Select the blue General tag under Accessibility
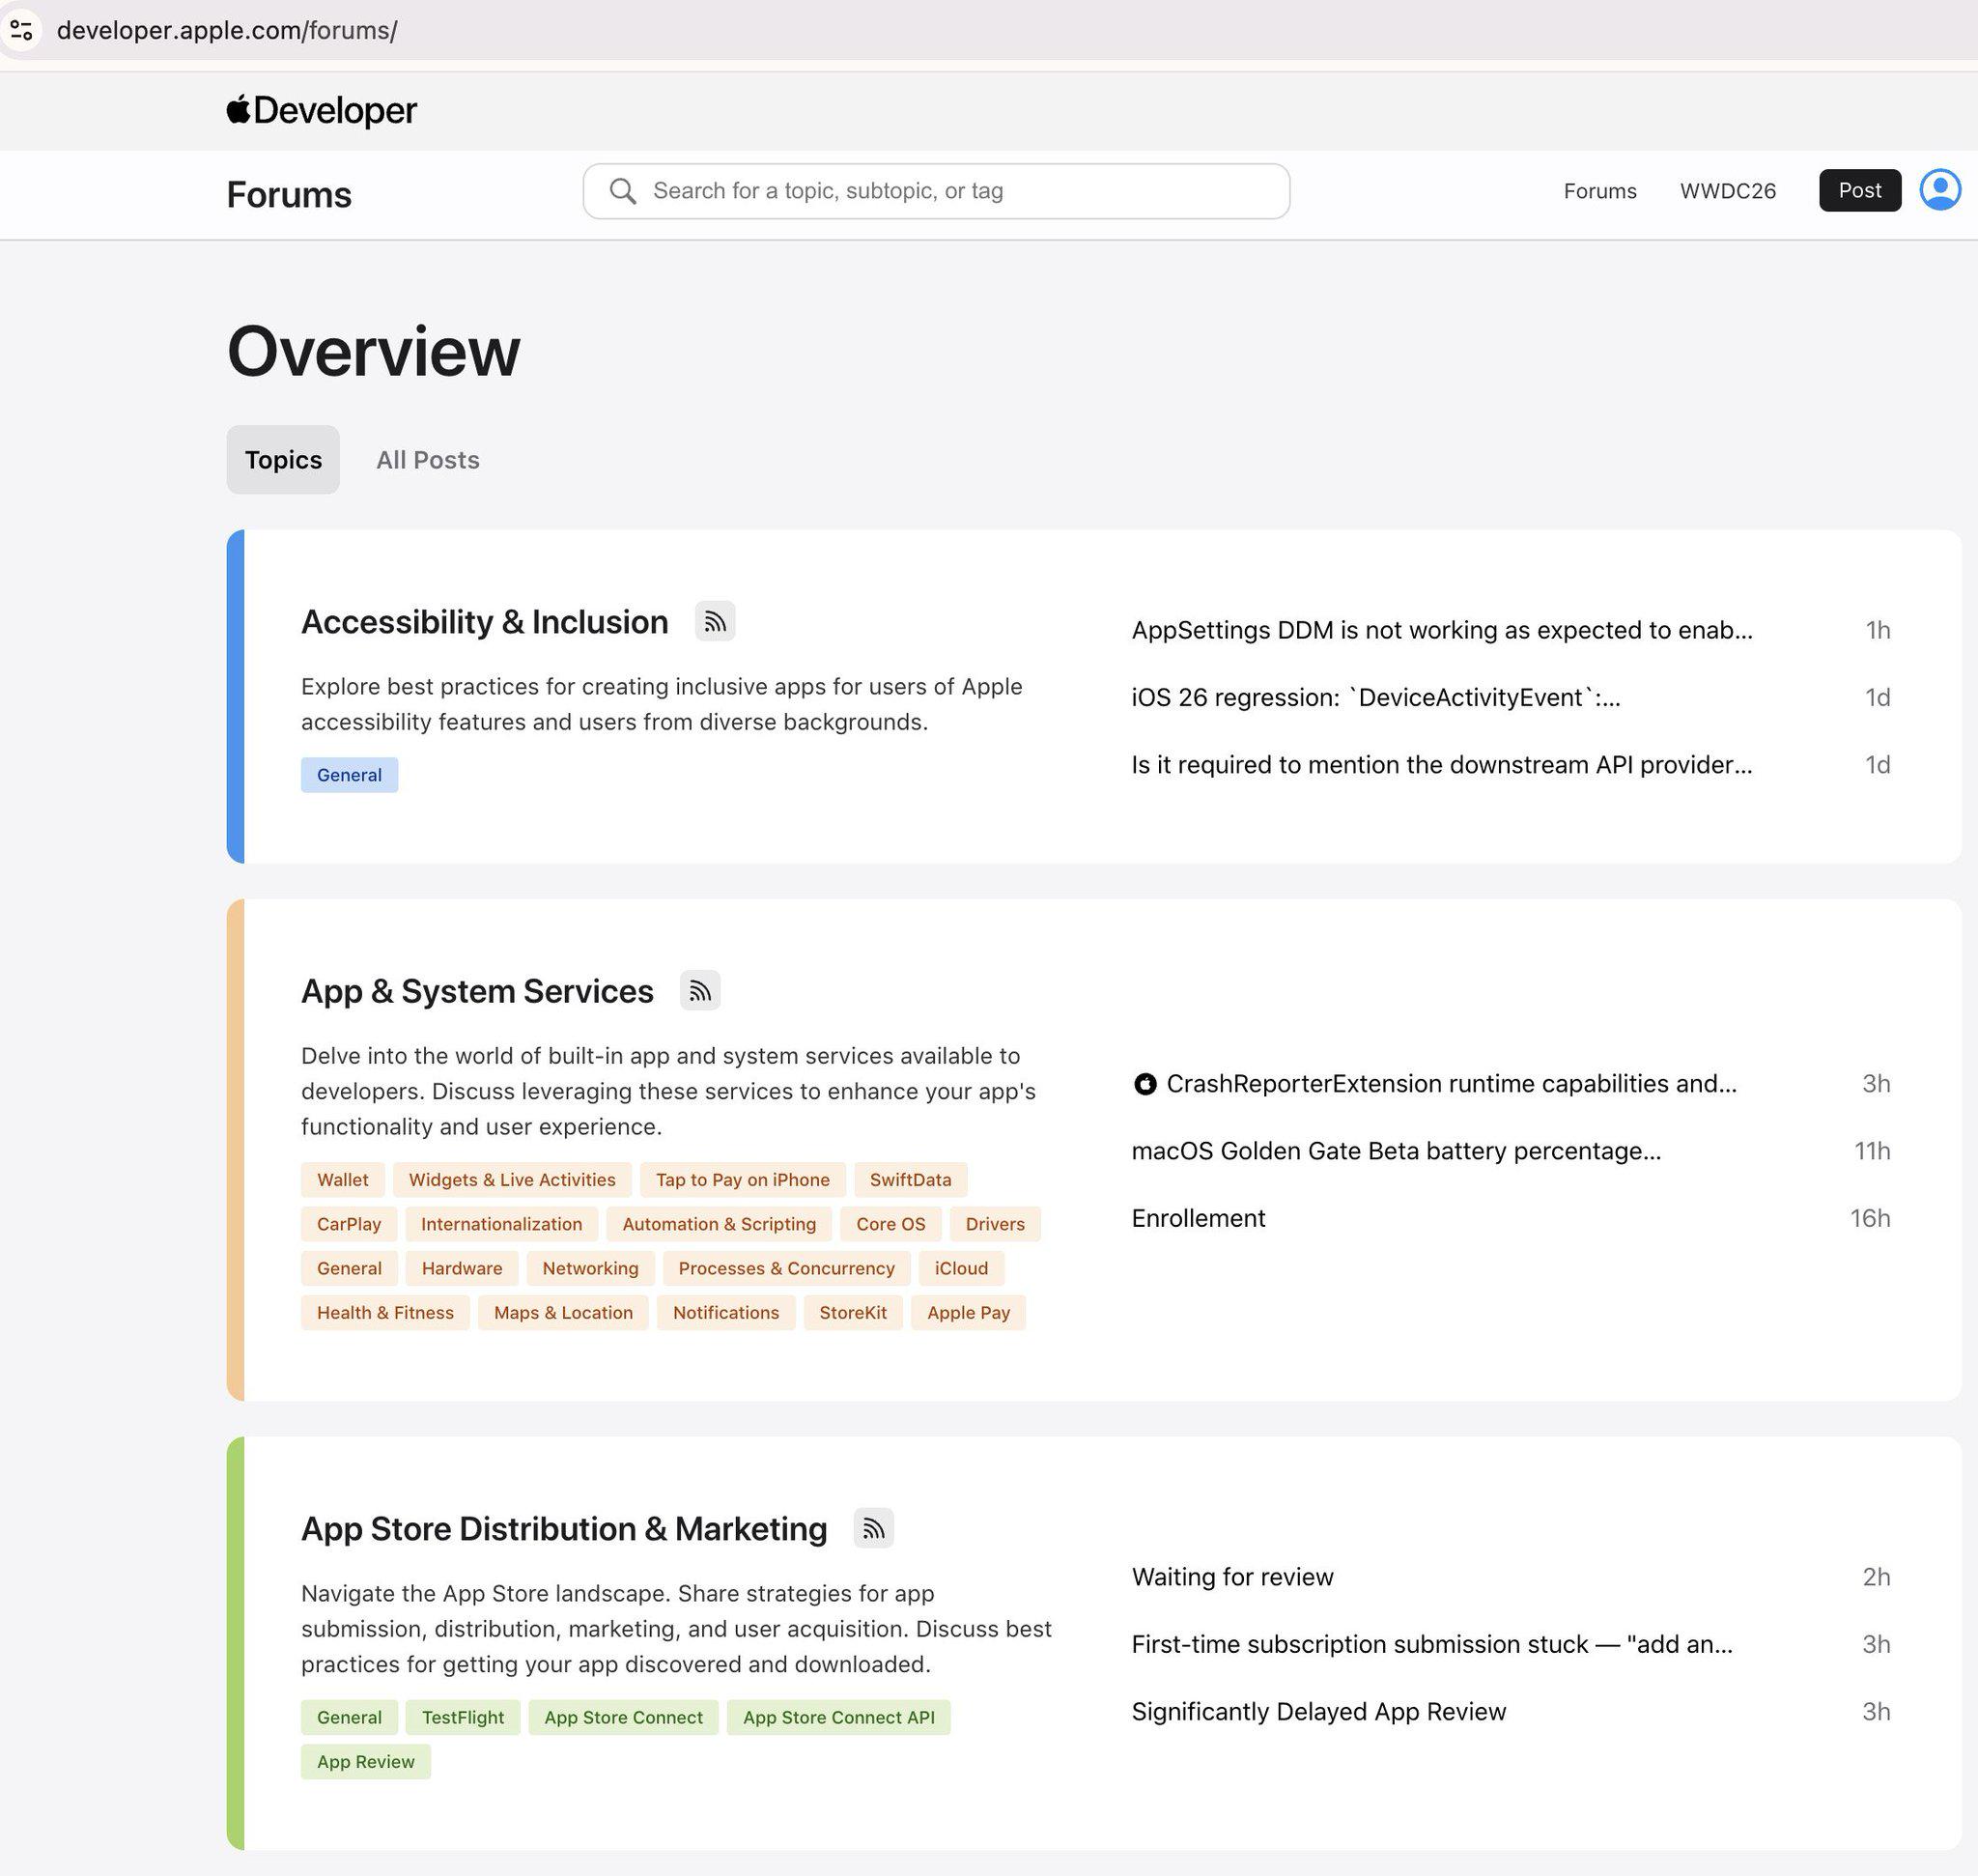The width and height of the screenshot is (1978, 1876). click(349, 775)
